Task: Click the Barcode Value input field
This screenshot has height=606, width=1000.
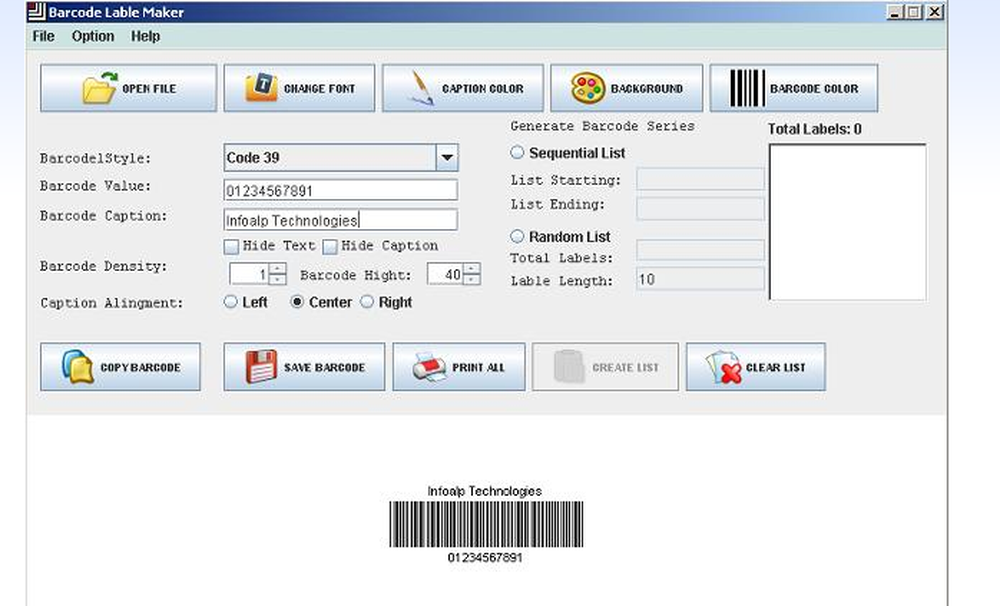Action: tap(341, 190)
